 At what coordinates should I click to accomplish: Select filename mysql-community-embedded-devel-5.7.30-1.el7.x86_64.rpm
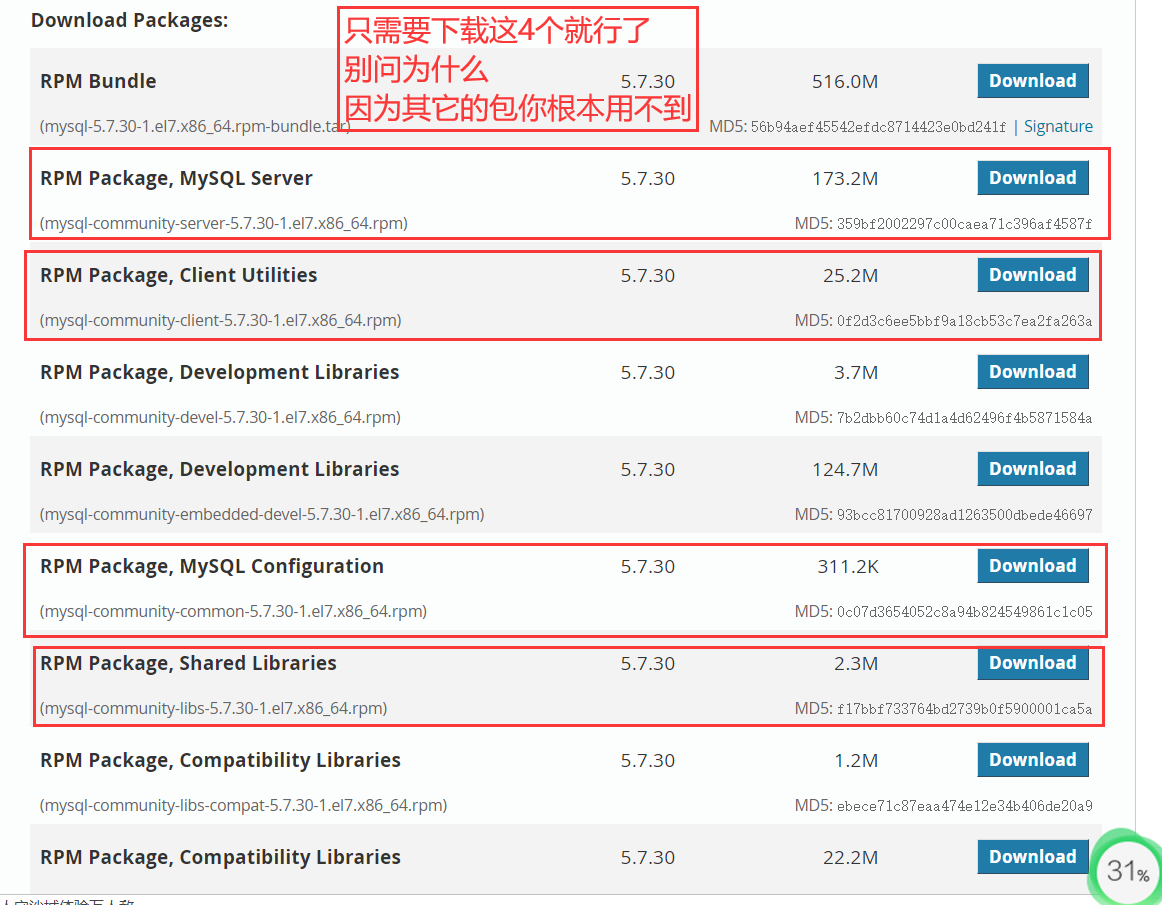(262, 514)
